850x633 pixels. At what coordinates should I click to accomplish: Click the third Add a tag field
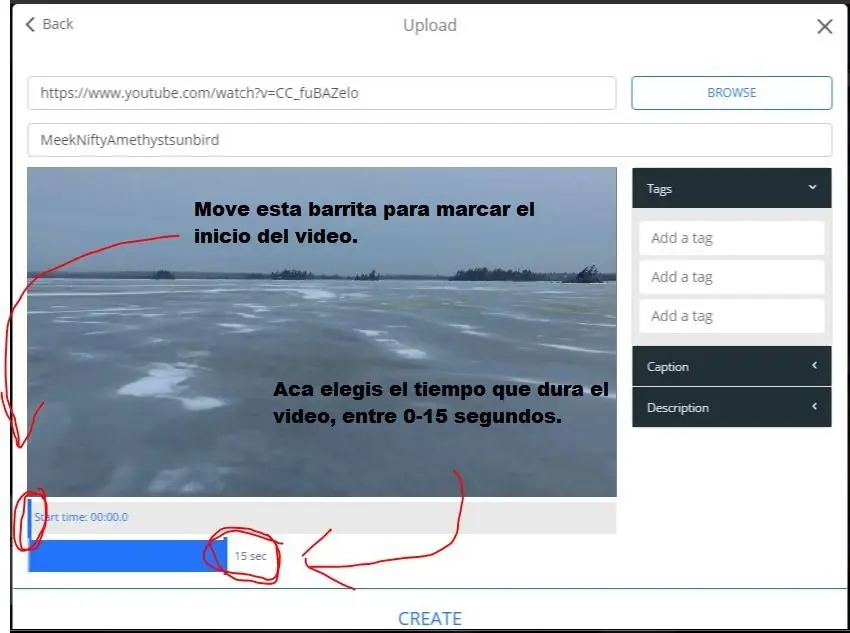(x=731, y=316)
